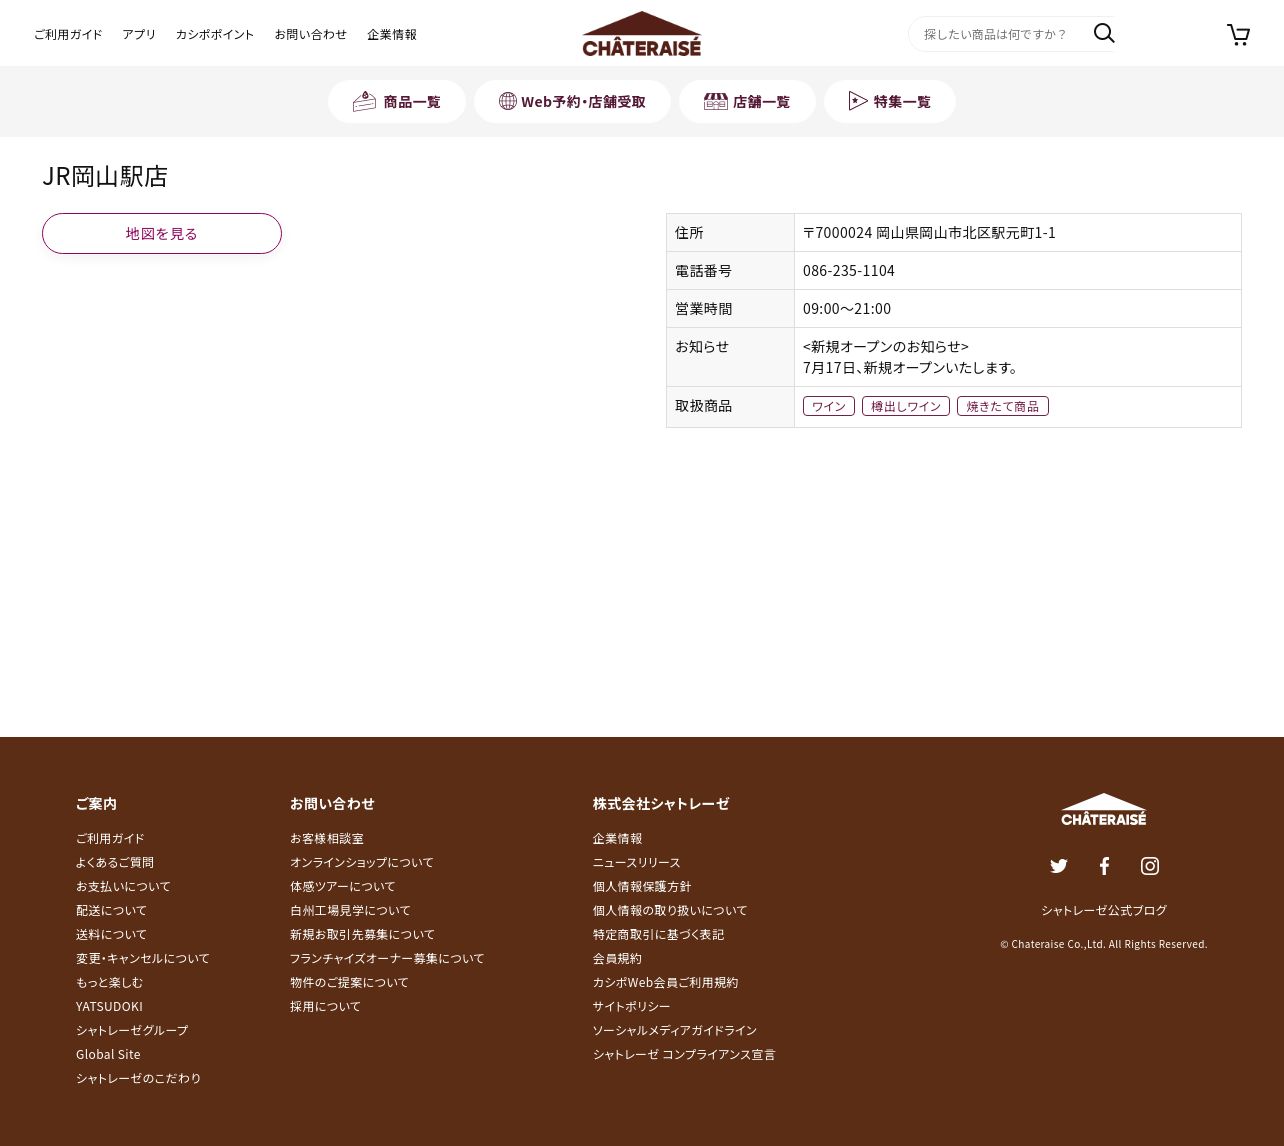Image resolution: width=1284 pixels, height=1146 pixels.
Task: Open footer link お支払いについて
Action: tap(123, 886)
